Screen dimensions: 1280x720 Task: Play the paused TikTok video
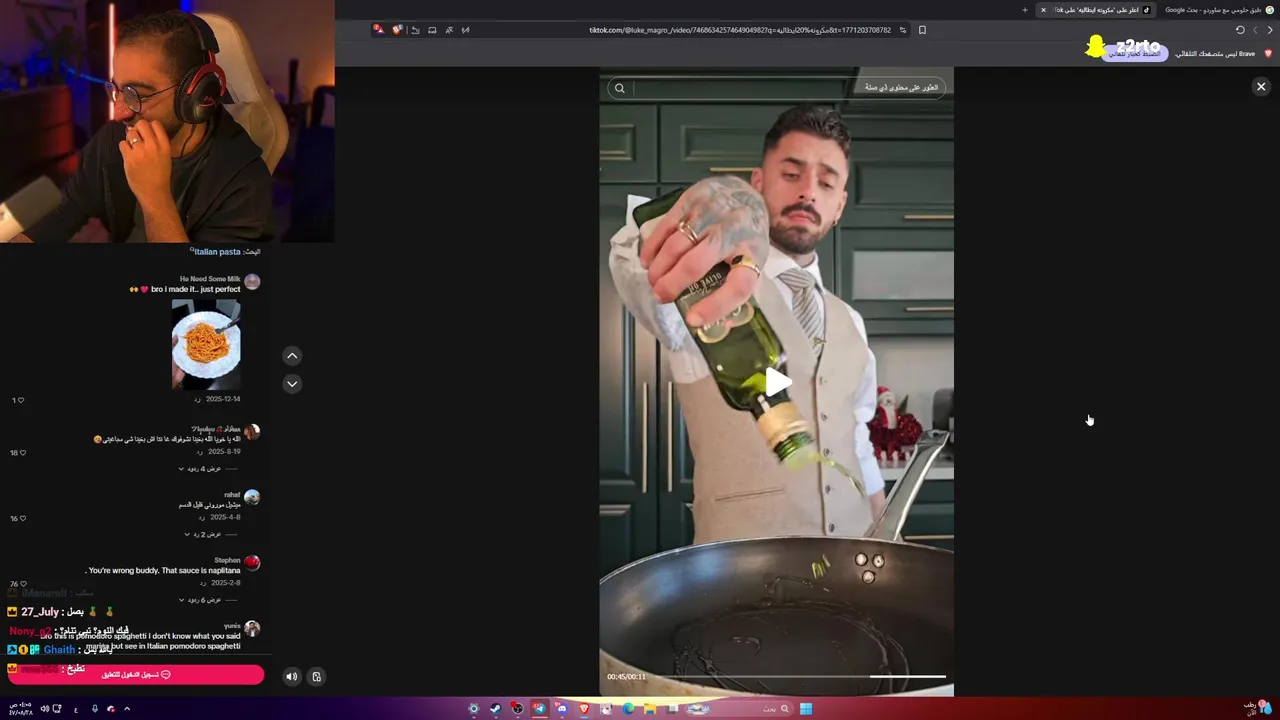tap(777, 381)
